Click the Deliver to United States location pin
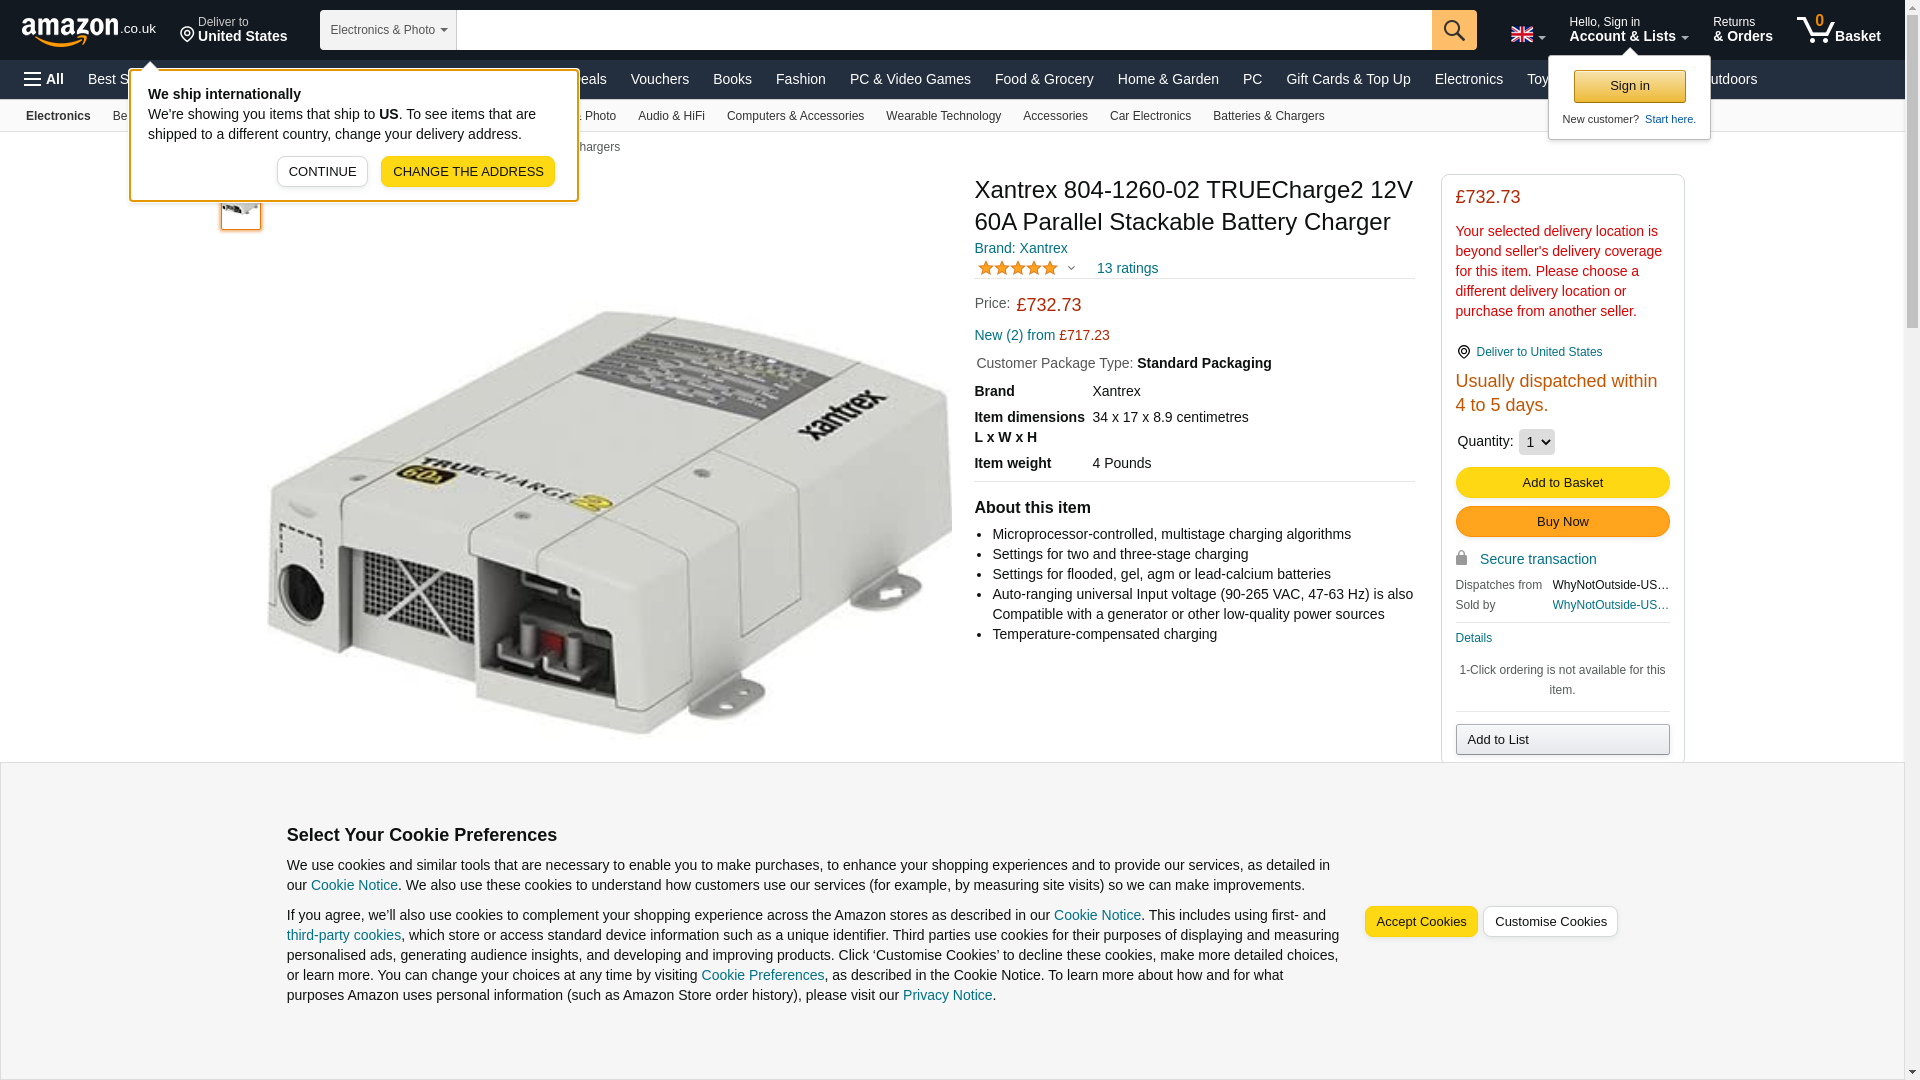1920x1080 pixels. coord(1463,352)
